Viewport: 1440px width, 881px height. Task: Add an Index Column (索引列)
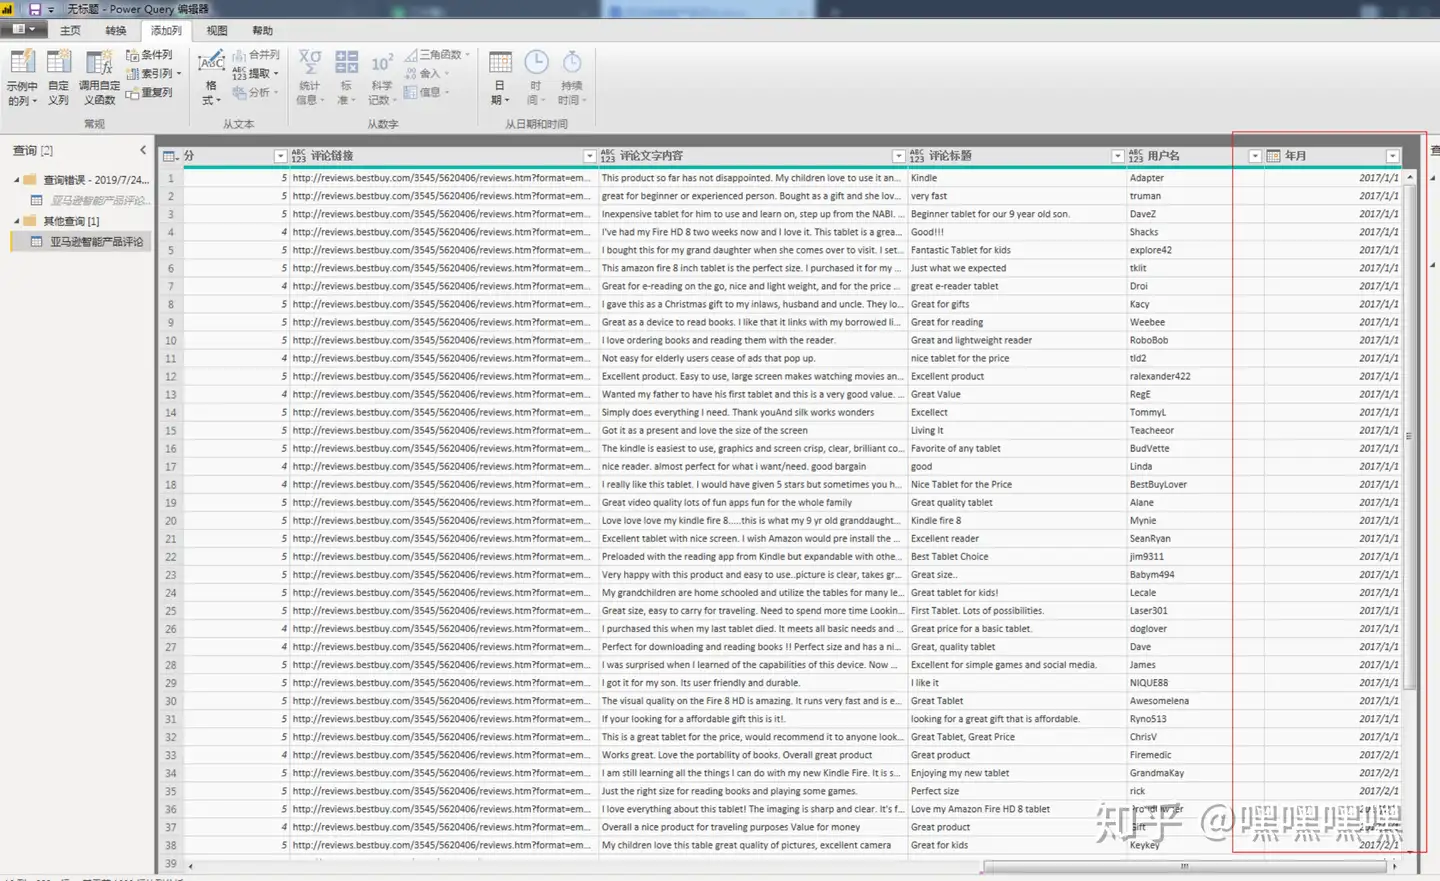(x=152, y=73)
